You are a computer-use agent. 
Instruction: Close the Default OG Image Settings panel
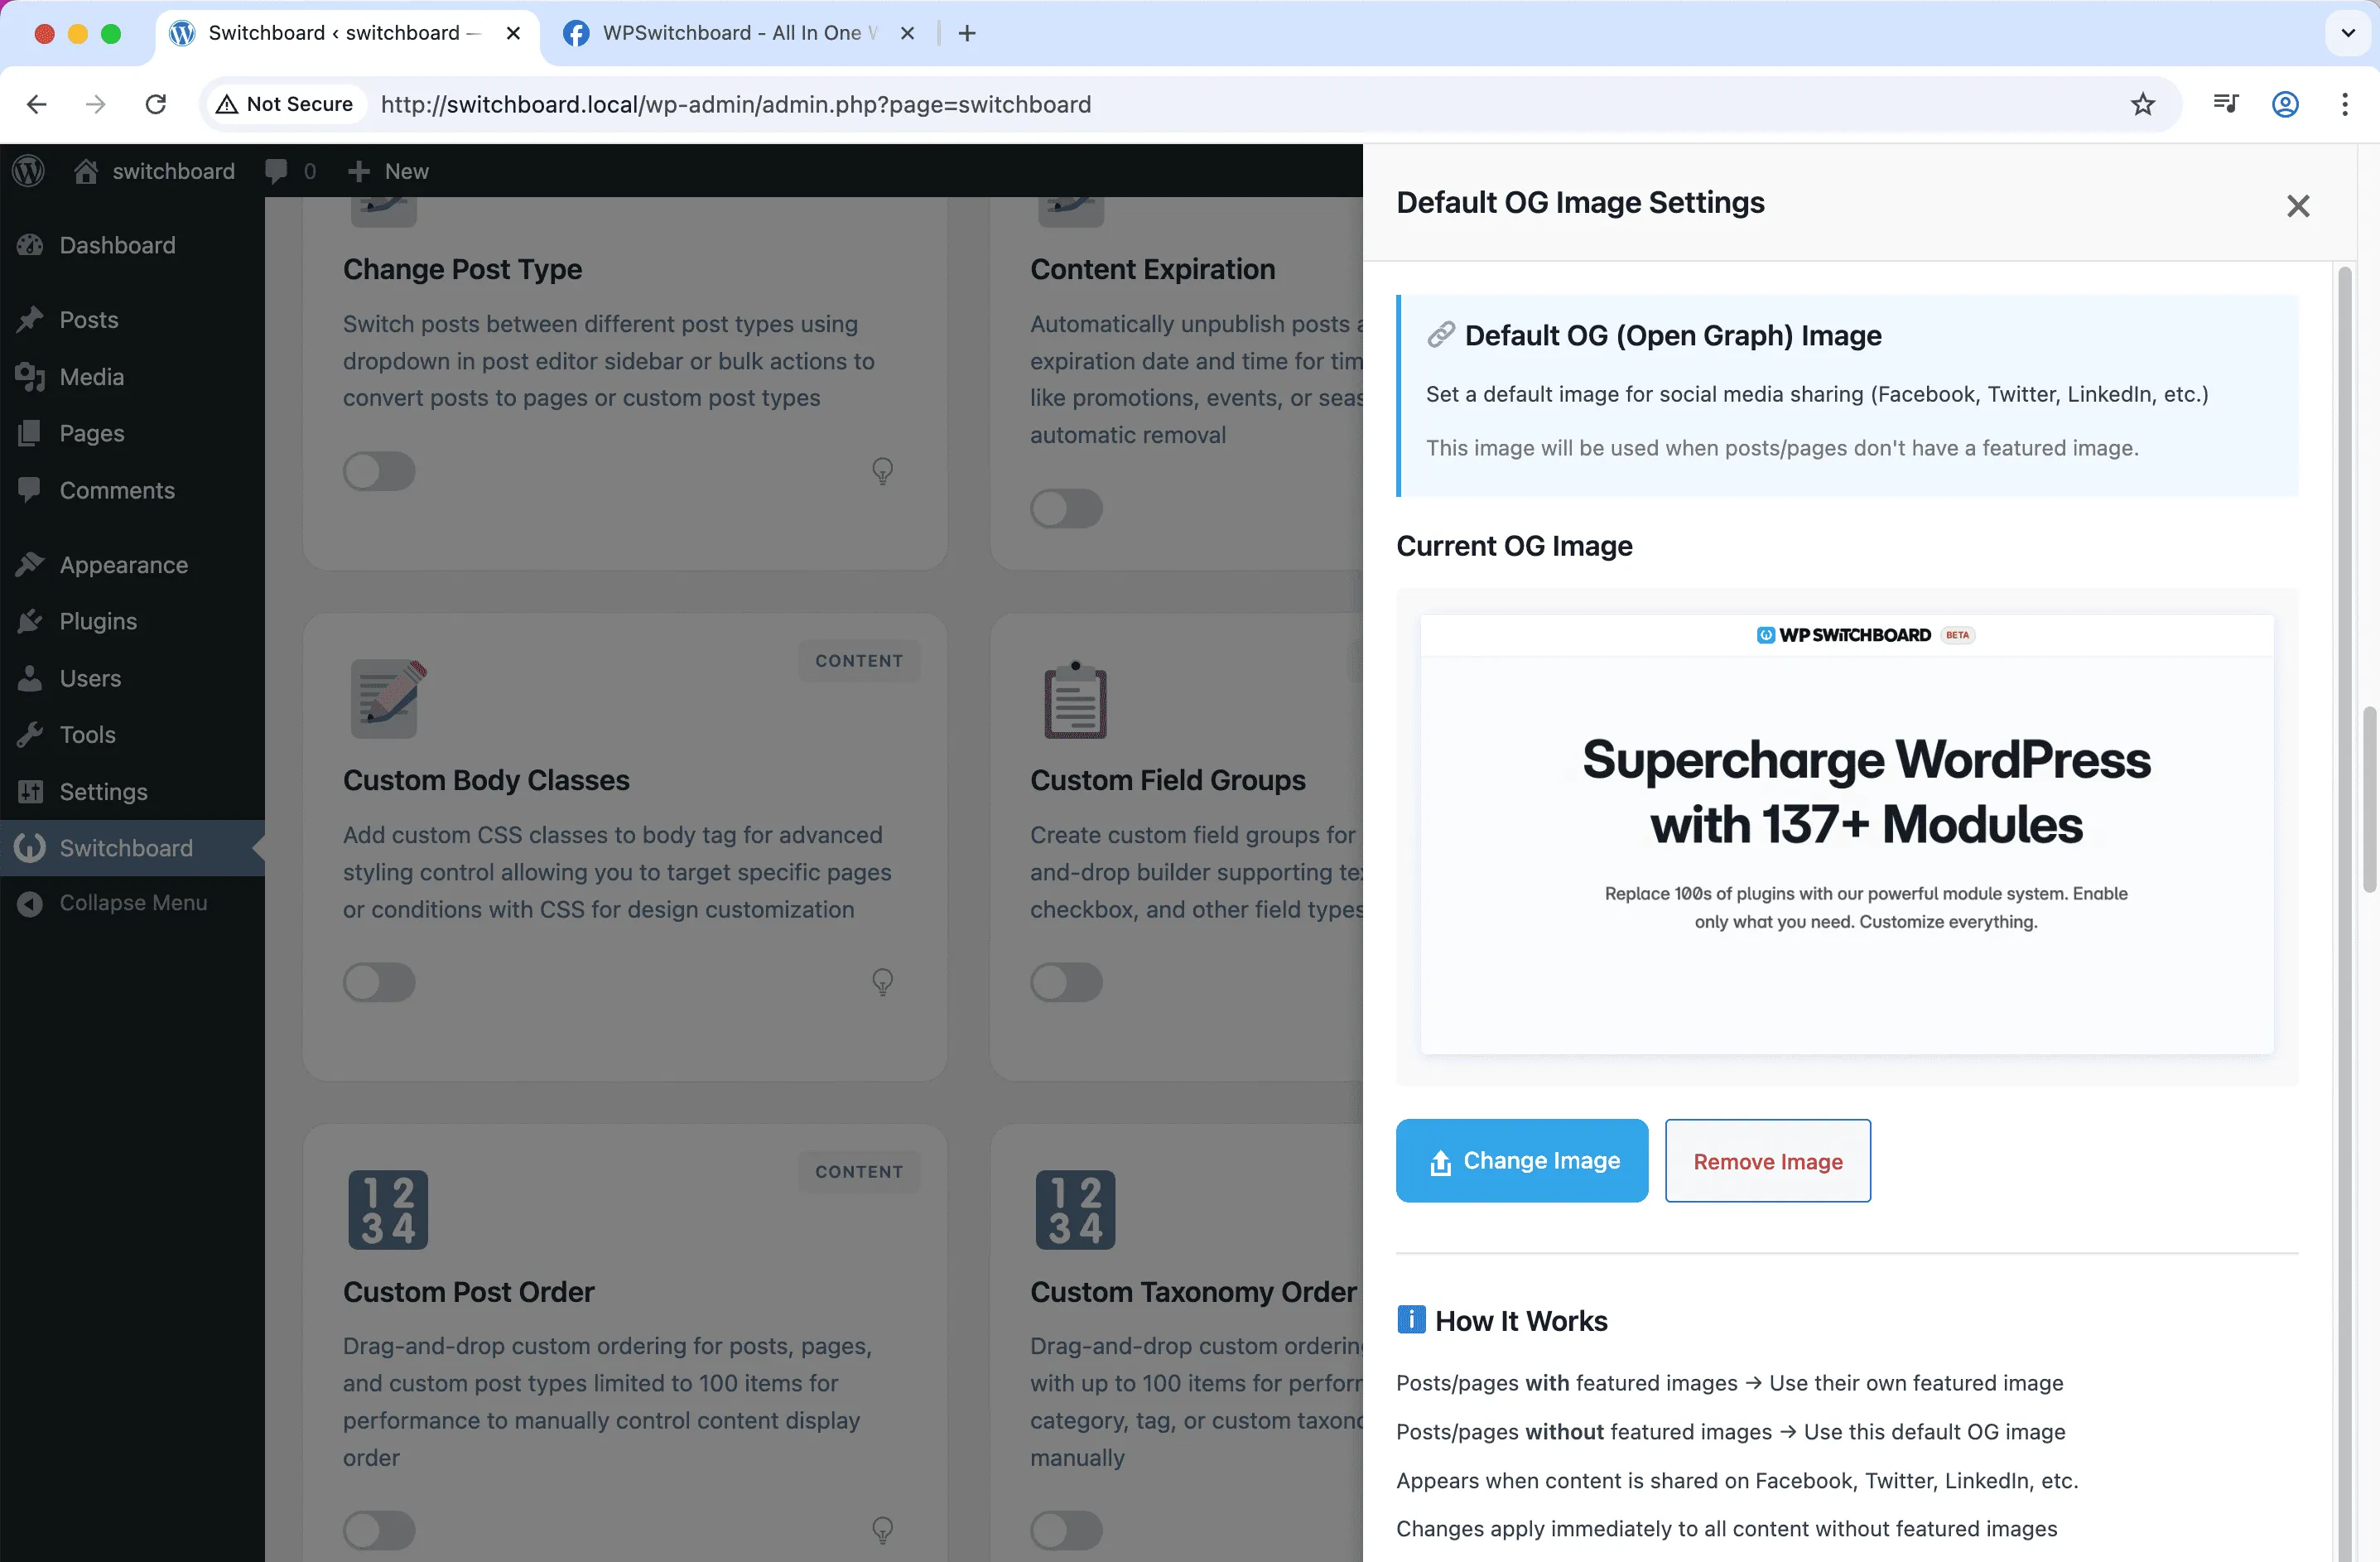(2297, 206)
